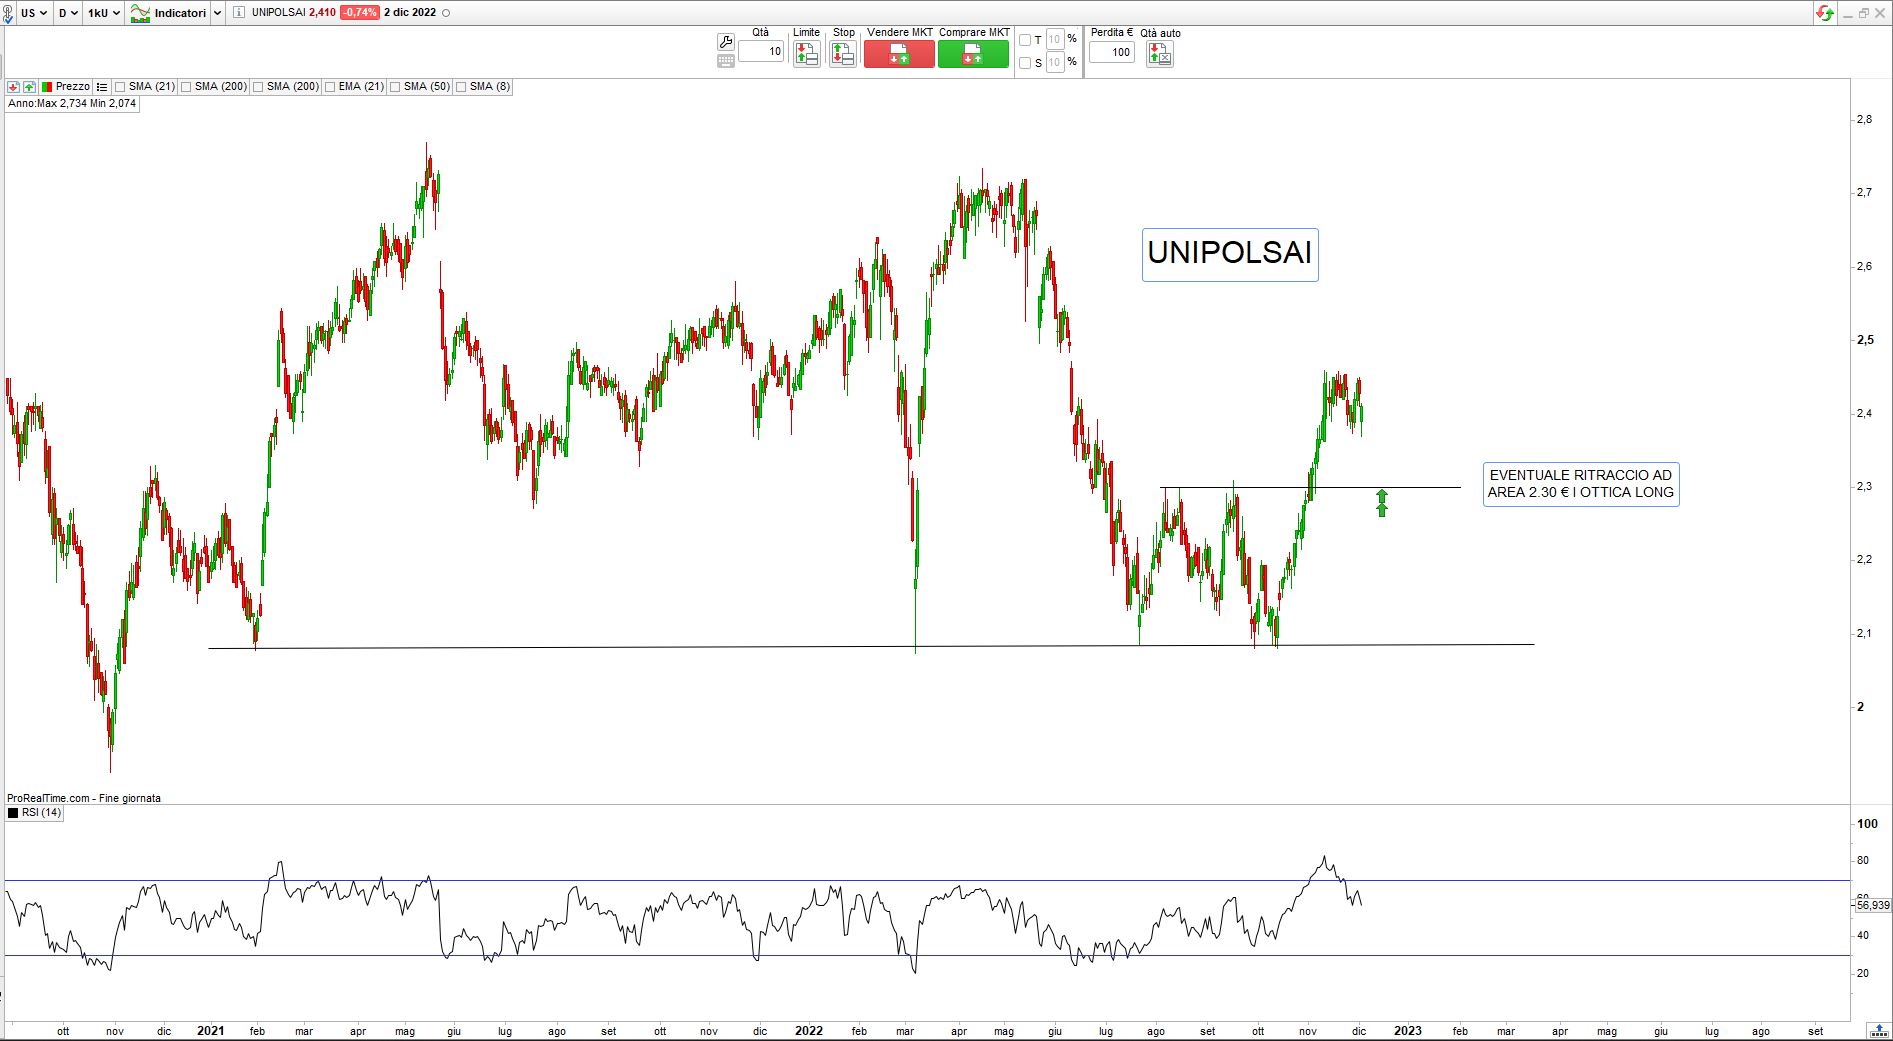
Task: Toggle the first SMA (200) checkbox
Action: click(186, 87)
